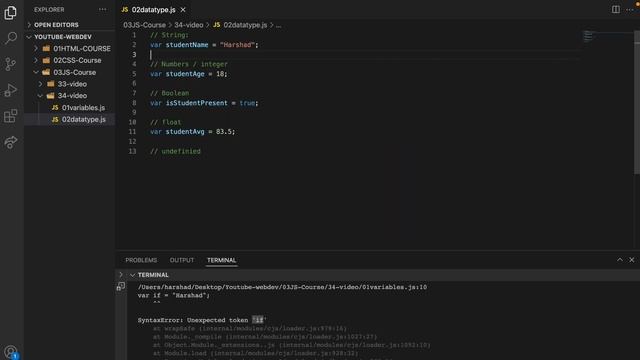Open the Extensions view
The image size is (640, 360).
[11, 116]
